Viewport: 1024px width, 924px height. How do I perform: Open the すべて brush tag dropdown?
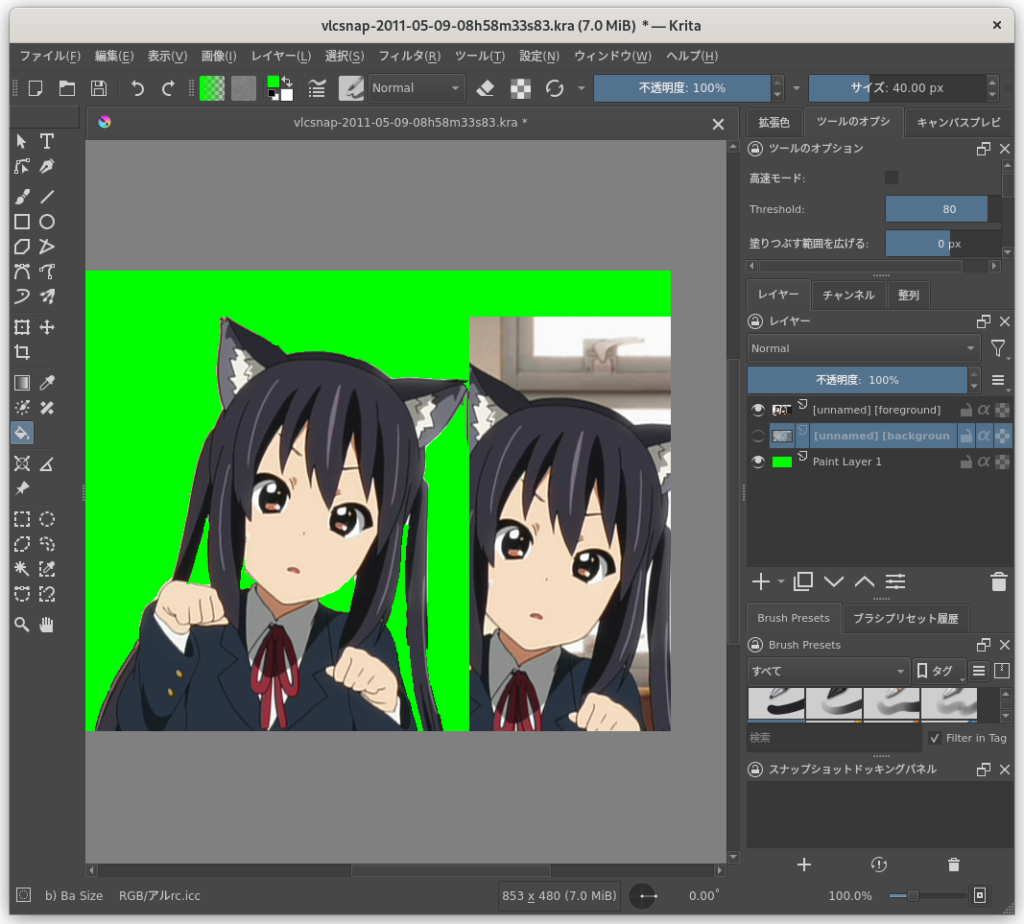[x=828, y=671]
